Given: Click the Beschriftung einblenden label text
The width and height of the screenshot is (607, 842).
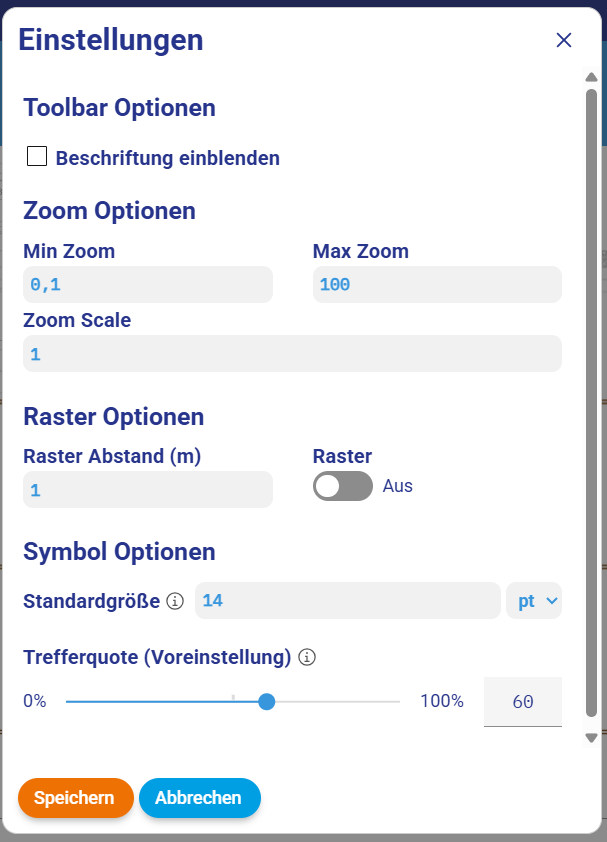Looking at the screenshot, I should coord(168,158).
